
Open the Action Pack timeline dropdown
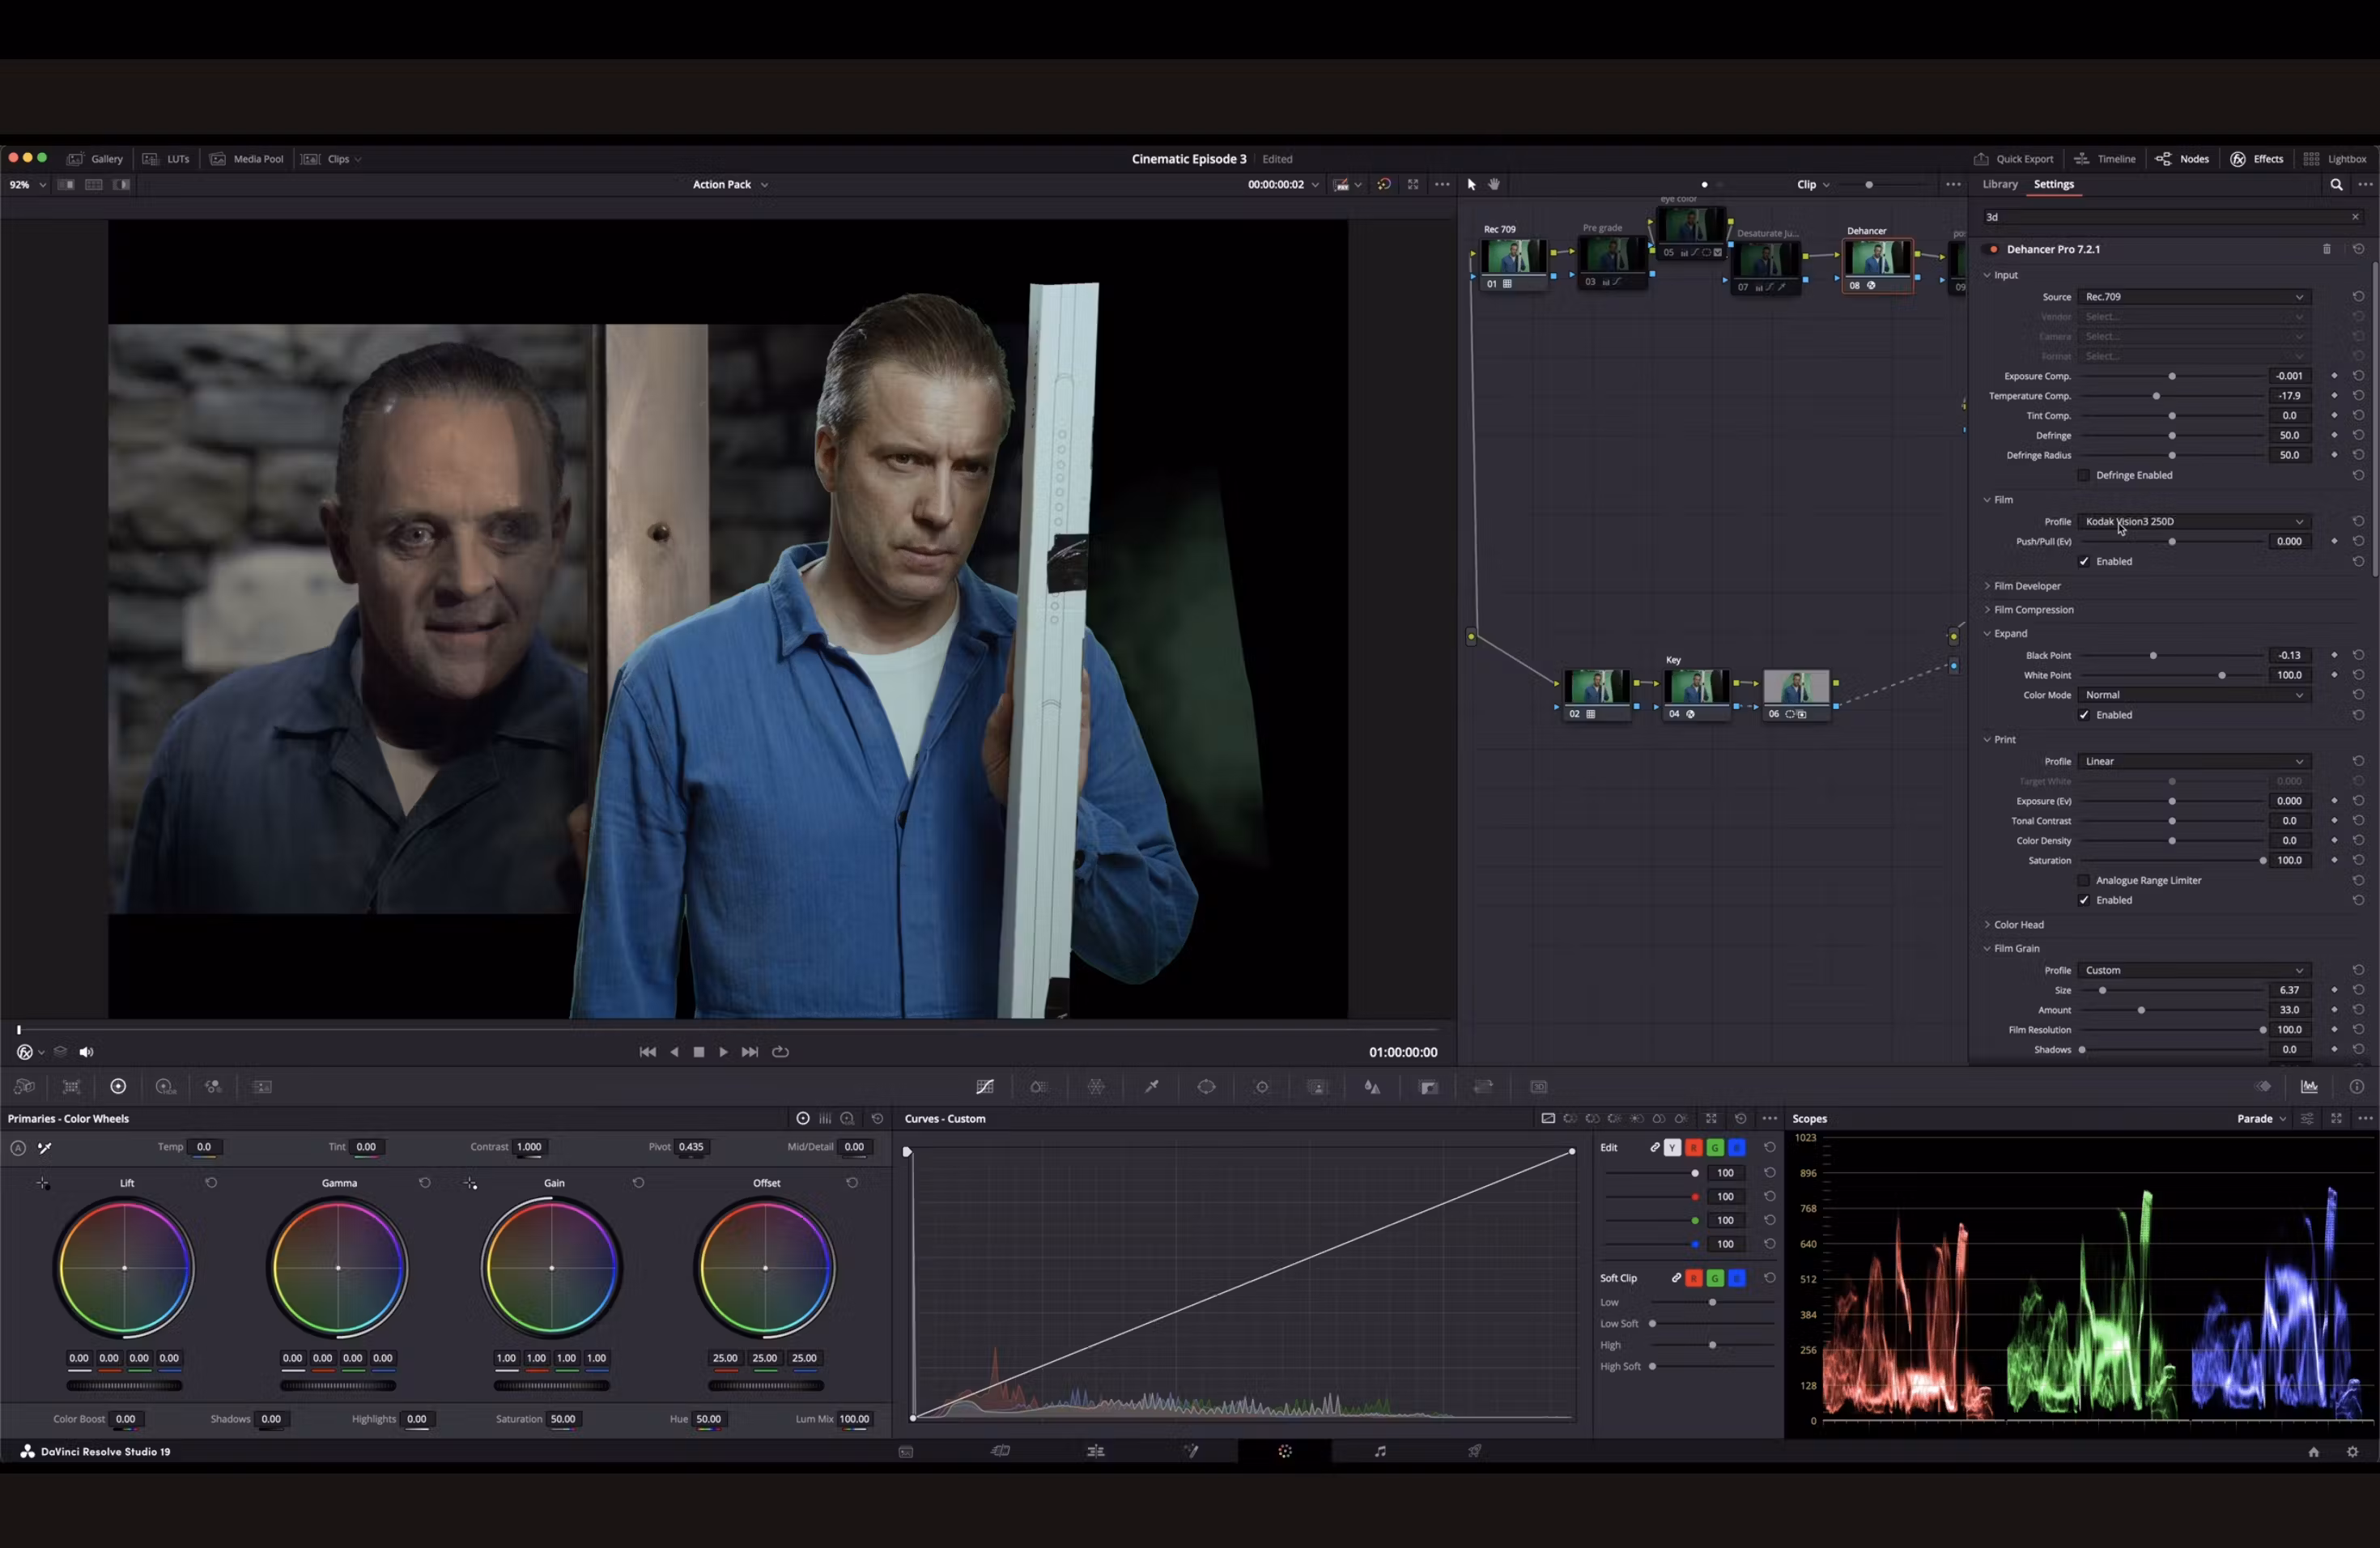(x=730, y=185)
